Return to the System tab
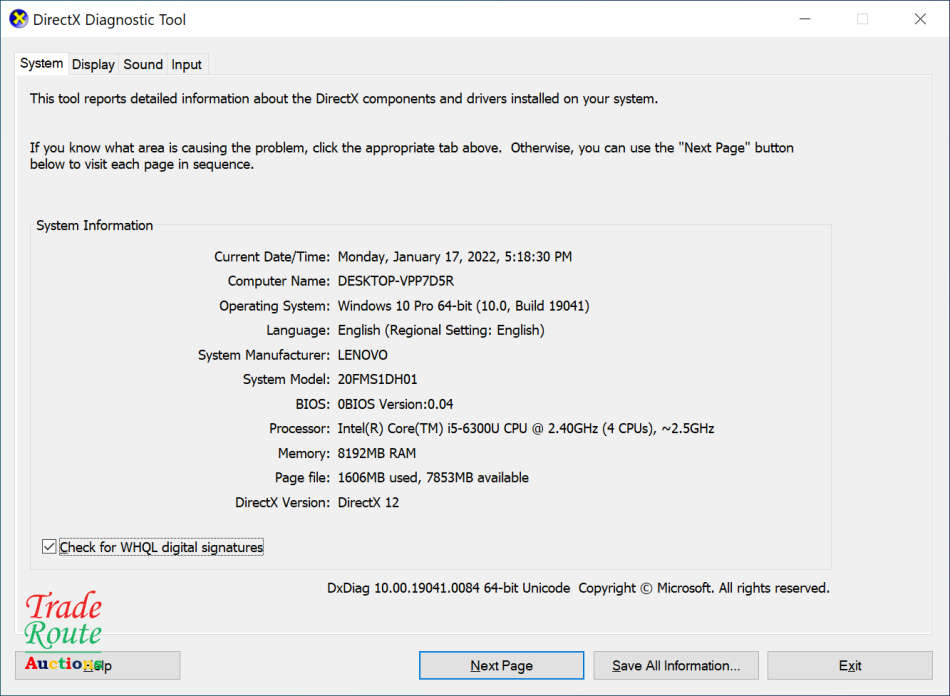 pyautogui.click(x=41, y=63)
